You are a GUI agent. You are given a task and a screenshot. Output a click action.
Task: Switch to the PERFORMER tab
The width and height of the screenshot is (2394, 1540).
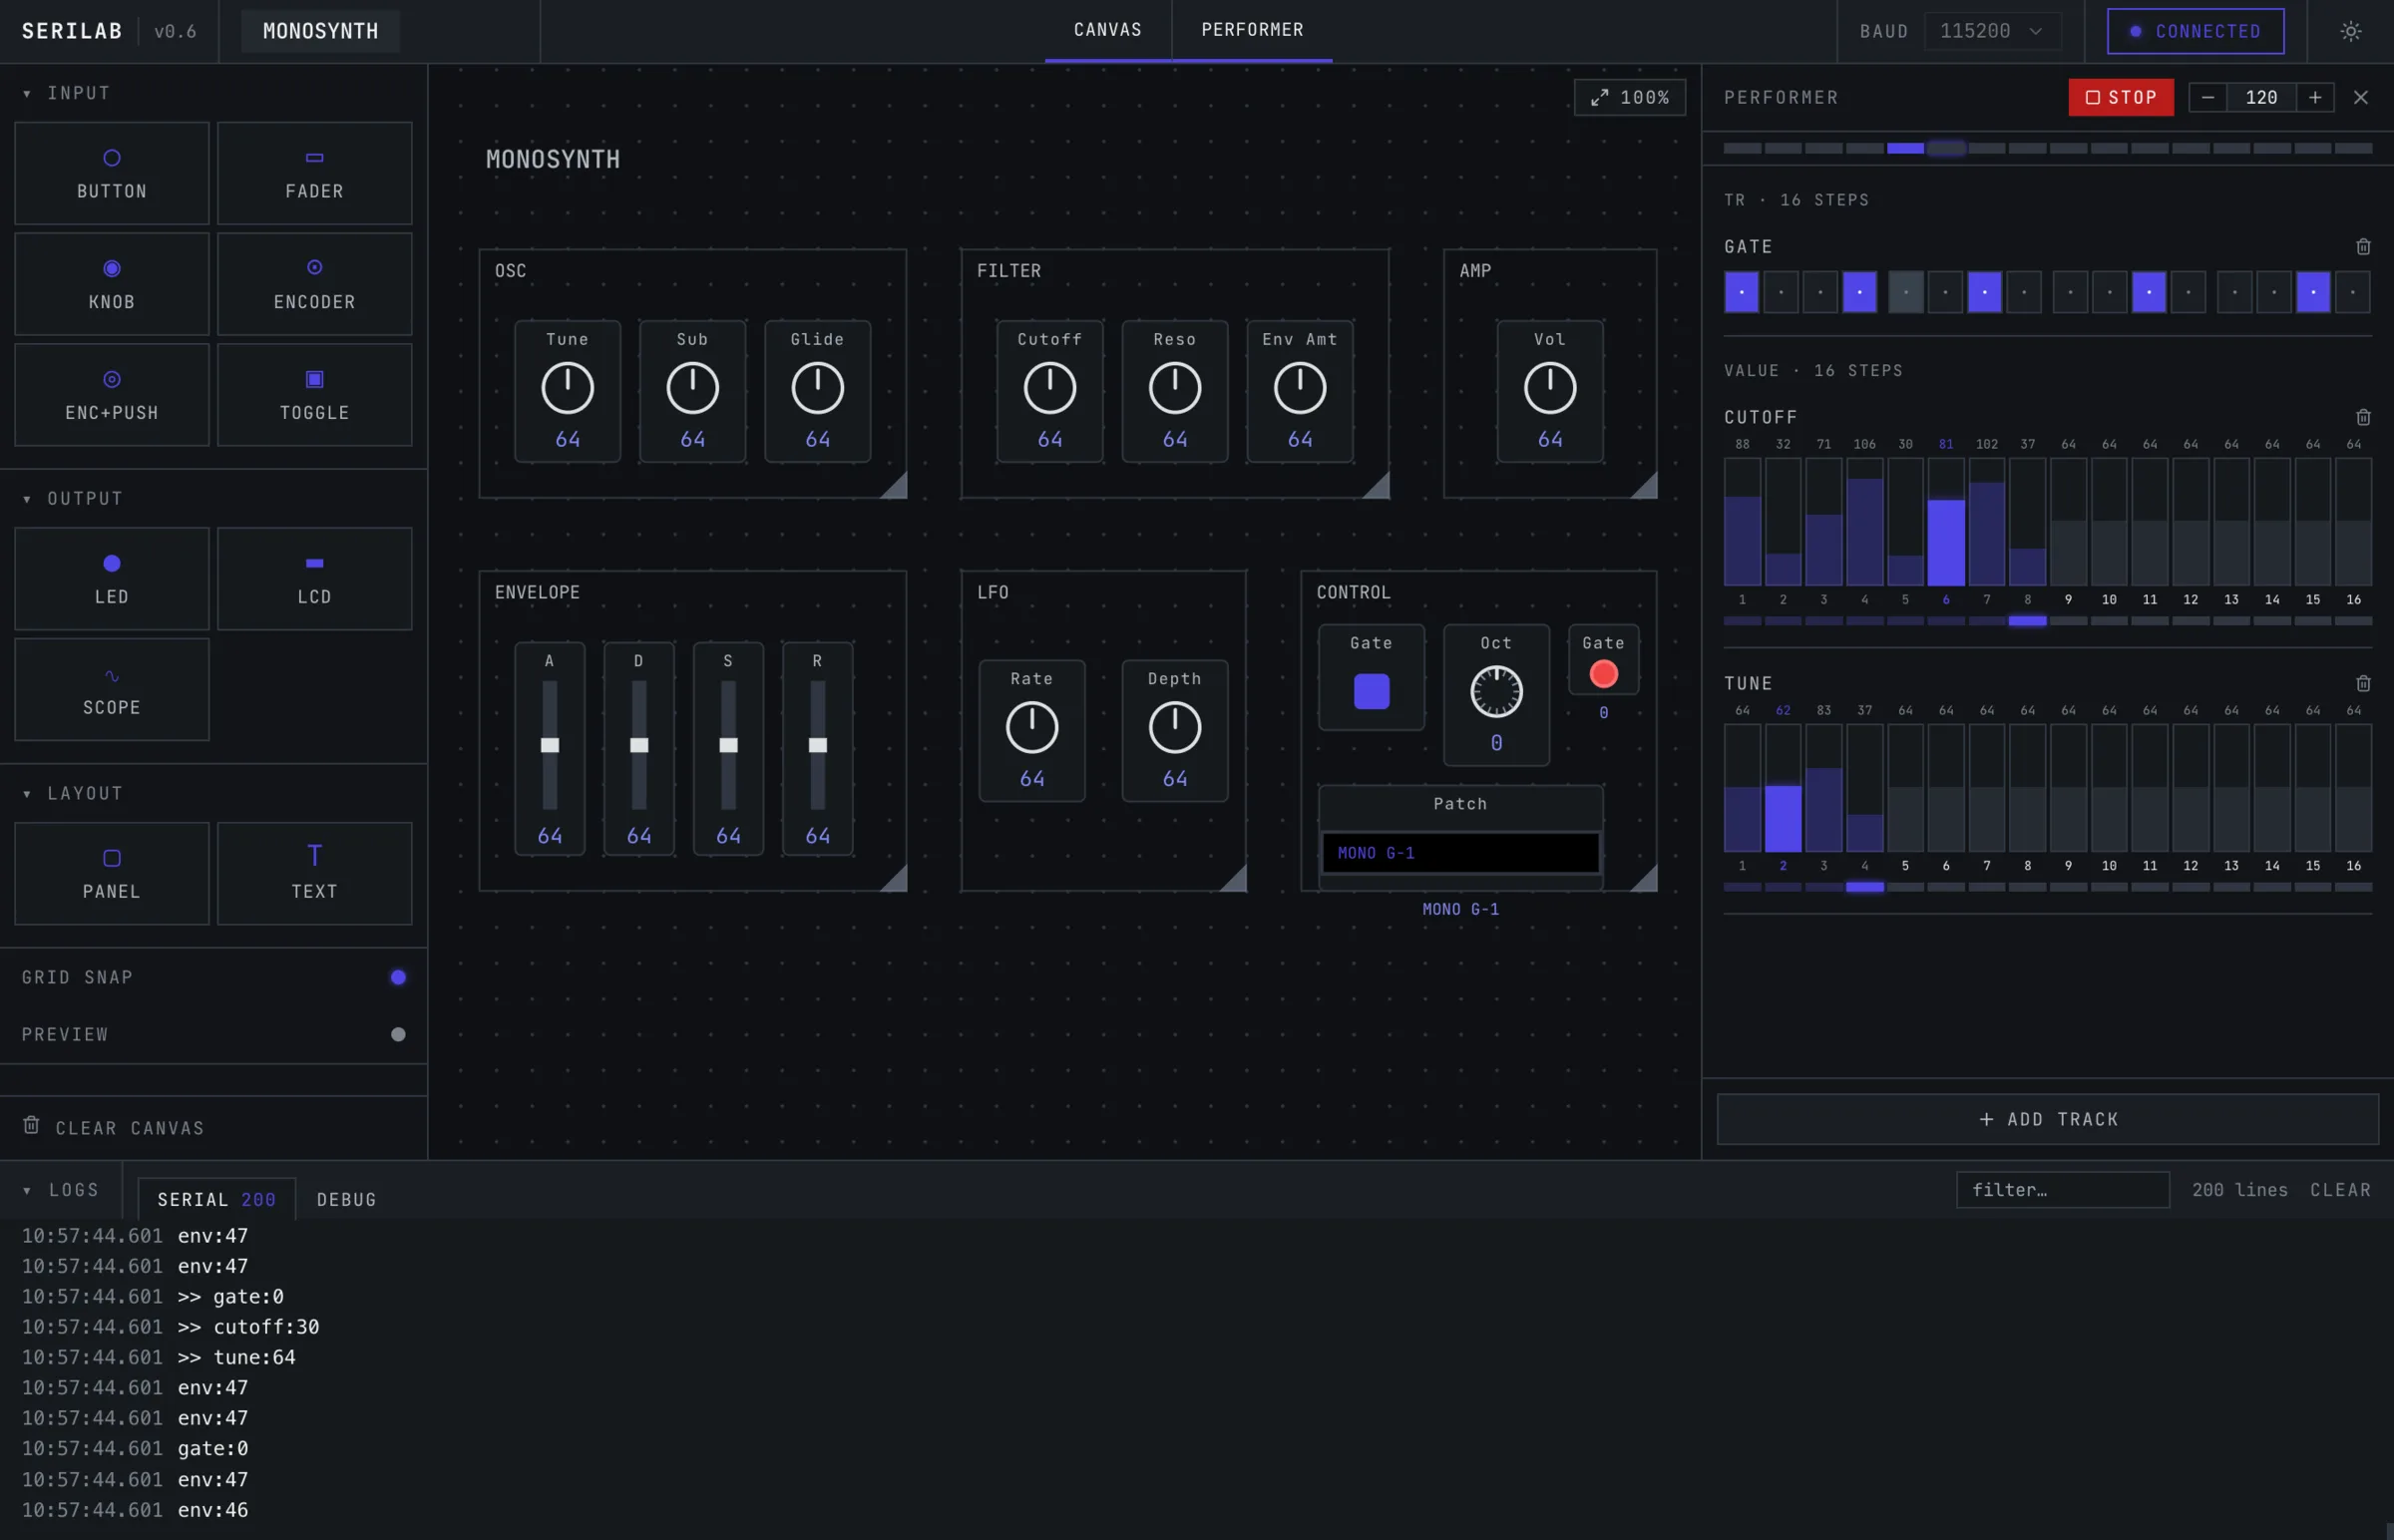pyautogui.click(x=1252, y=30)
